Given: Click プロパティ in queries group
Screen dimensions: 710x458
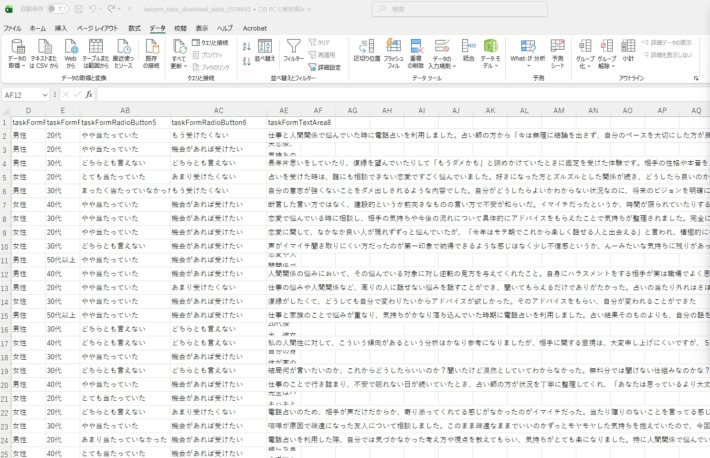Looking at the screenshot, I should pyautogui.click(x=207, y=55).
